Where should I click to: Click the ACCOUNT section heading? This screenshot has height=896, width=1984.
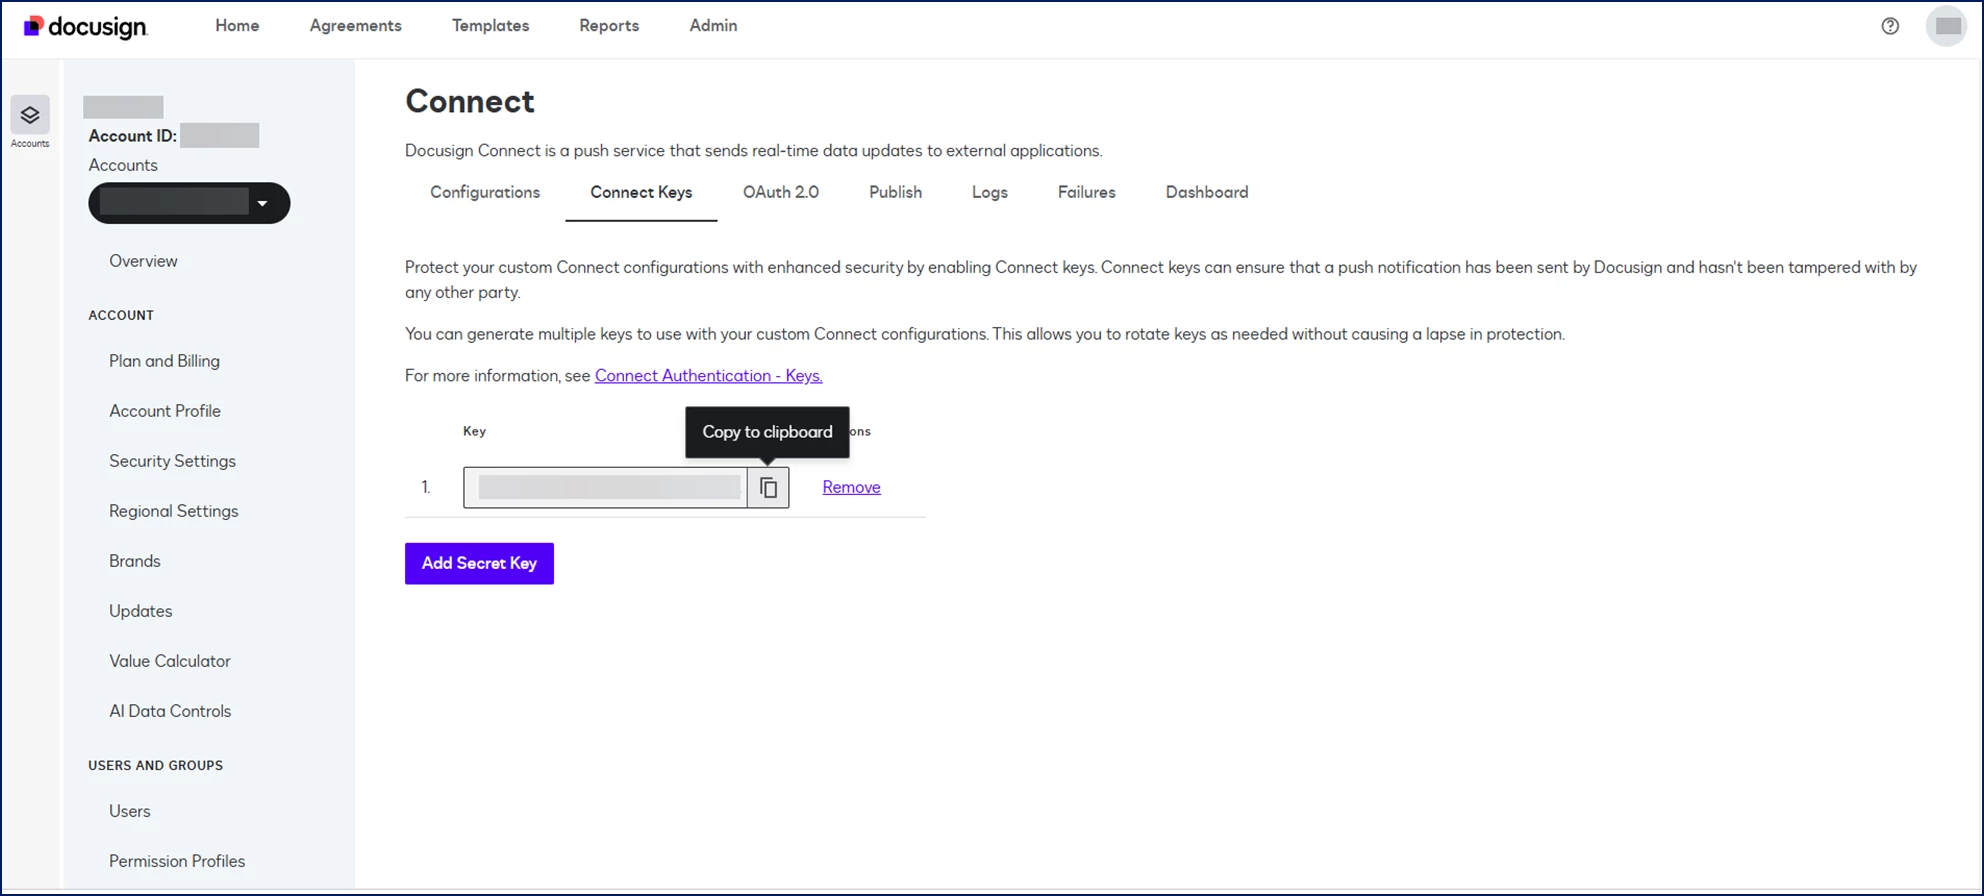(x=121, y=315)
